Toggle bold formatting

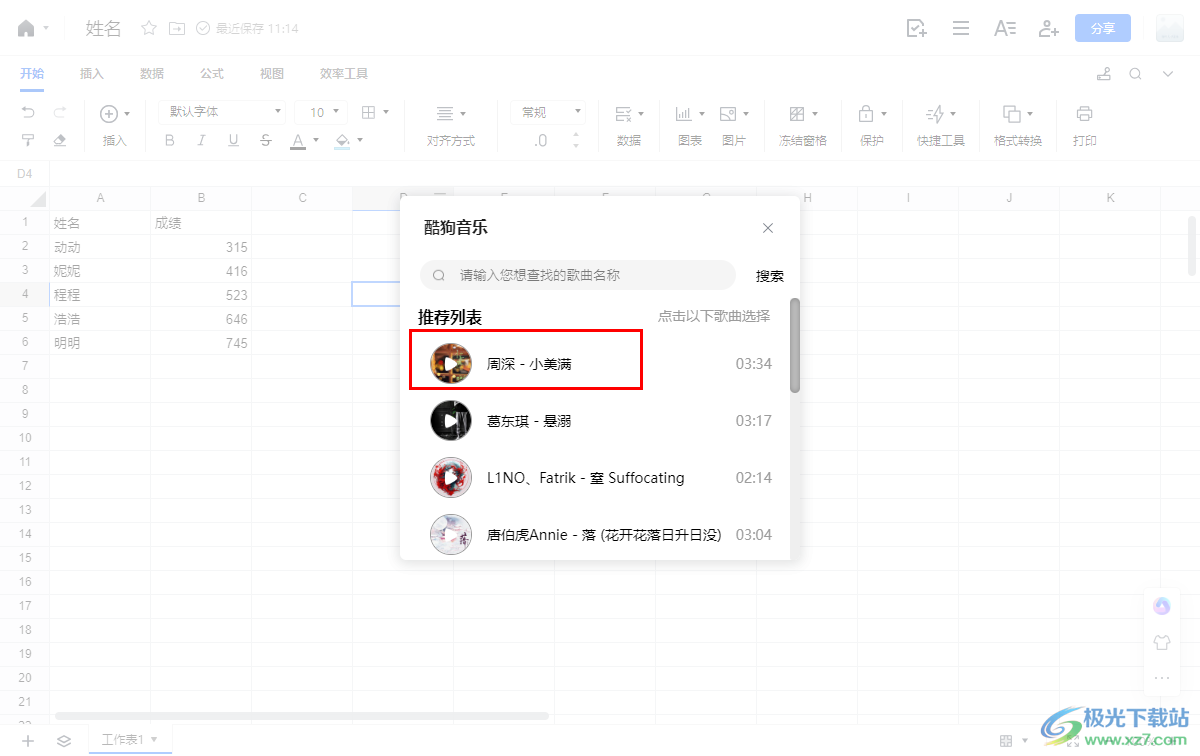coord(169,141)
